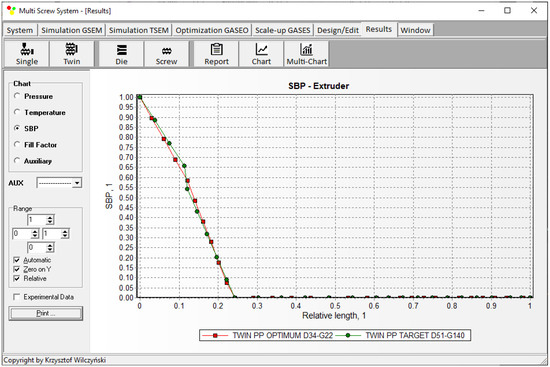Select the Pressure chart radio button
The height and width of the screenshot is (367, 550).
click(16, 96)
